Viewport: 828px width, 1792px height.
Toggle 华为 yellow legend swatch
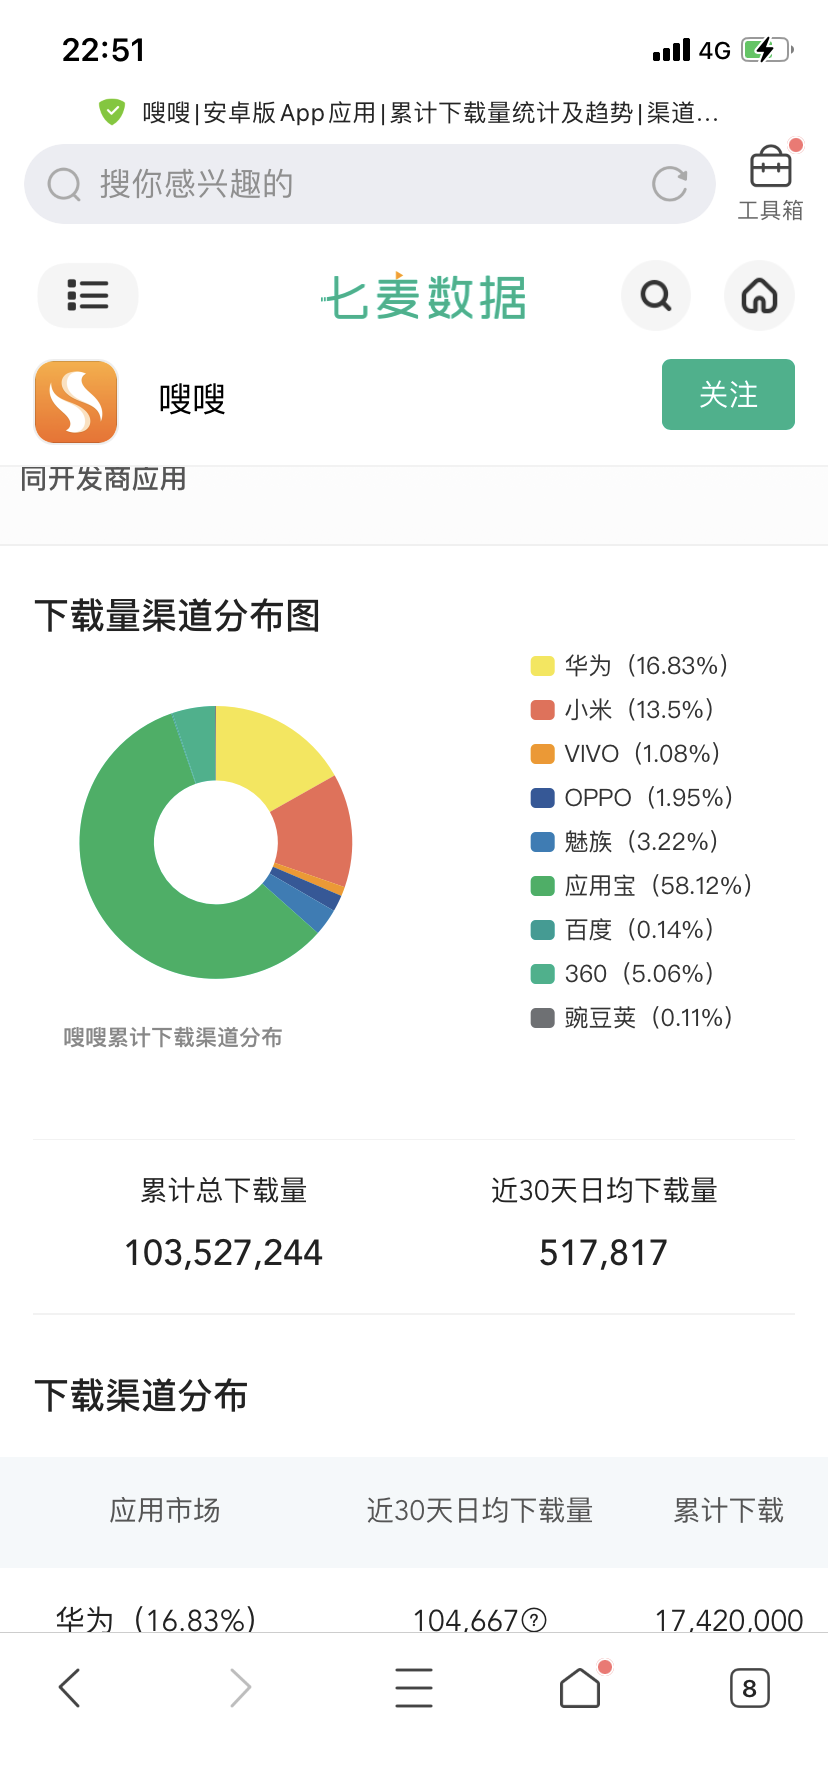542,666
